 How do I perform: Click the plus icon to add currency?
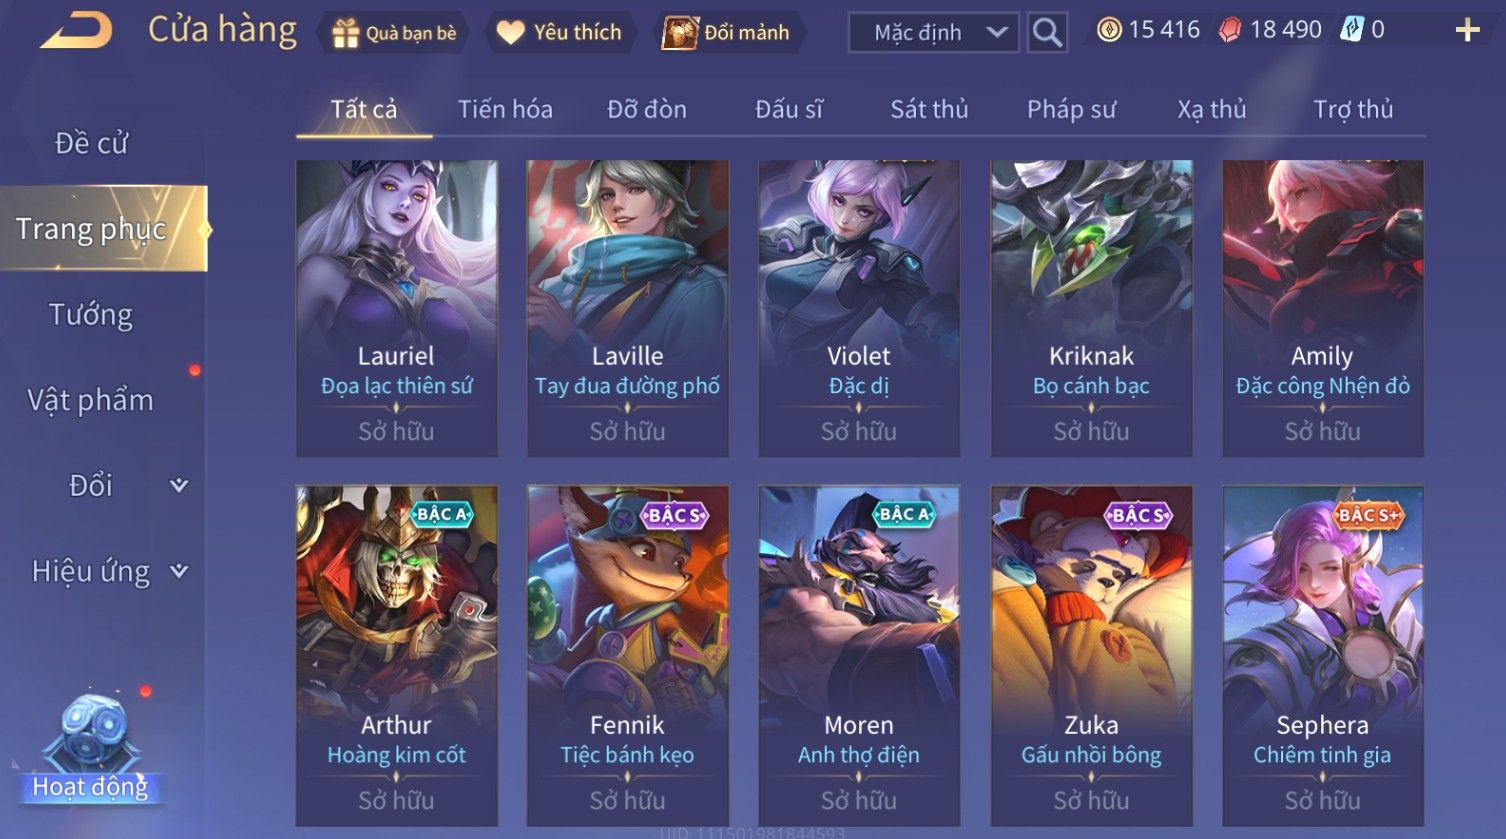click(x=1466, y=31)
